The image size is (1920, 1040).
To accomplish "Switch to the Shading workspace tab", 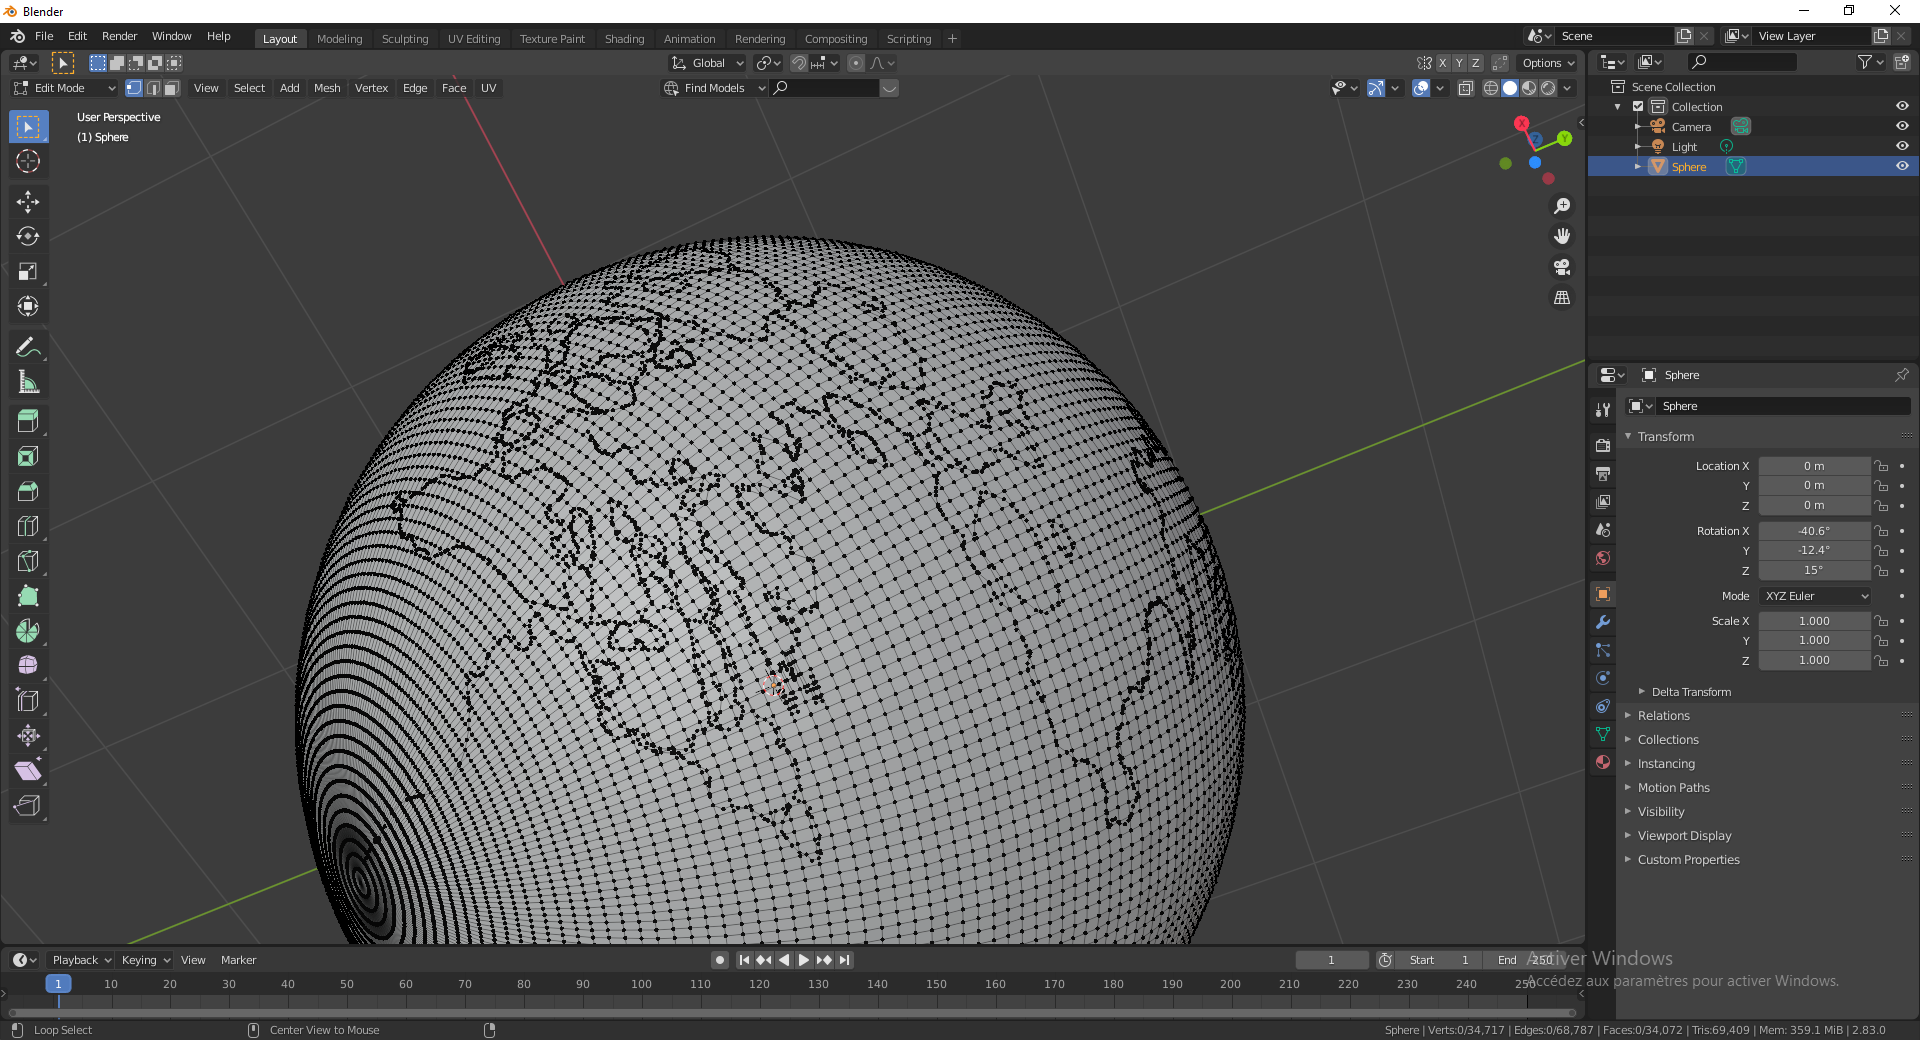I will point(624,39).
